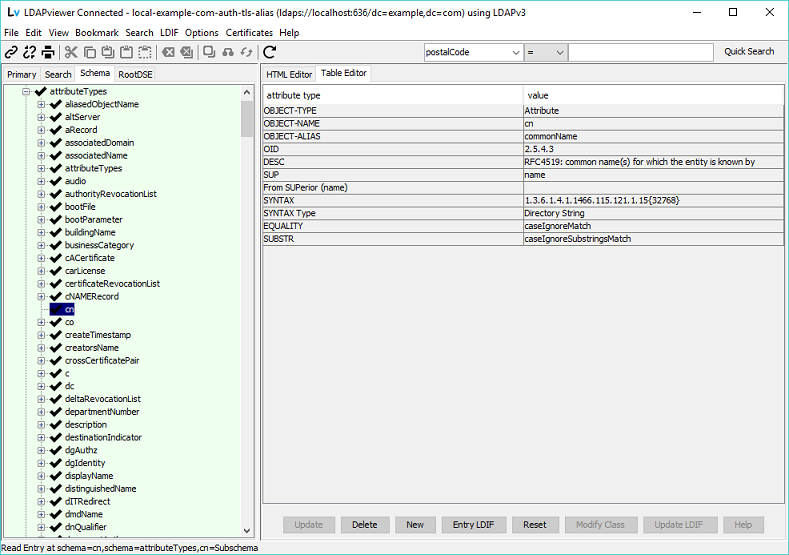Select the crossCertificatePair tree item

(x=102, y=361)
